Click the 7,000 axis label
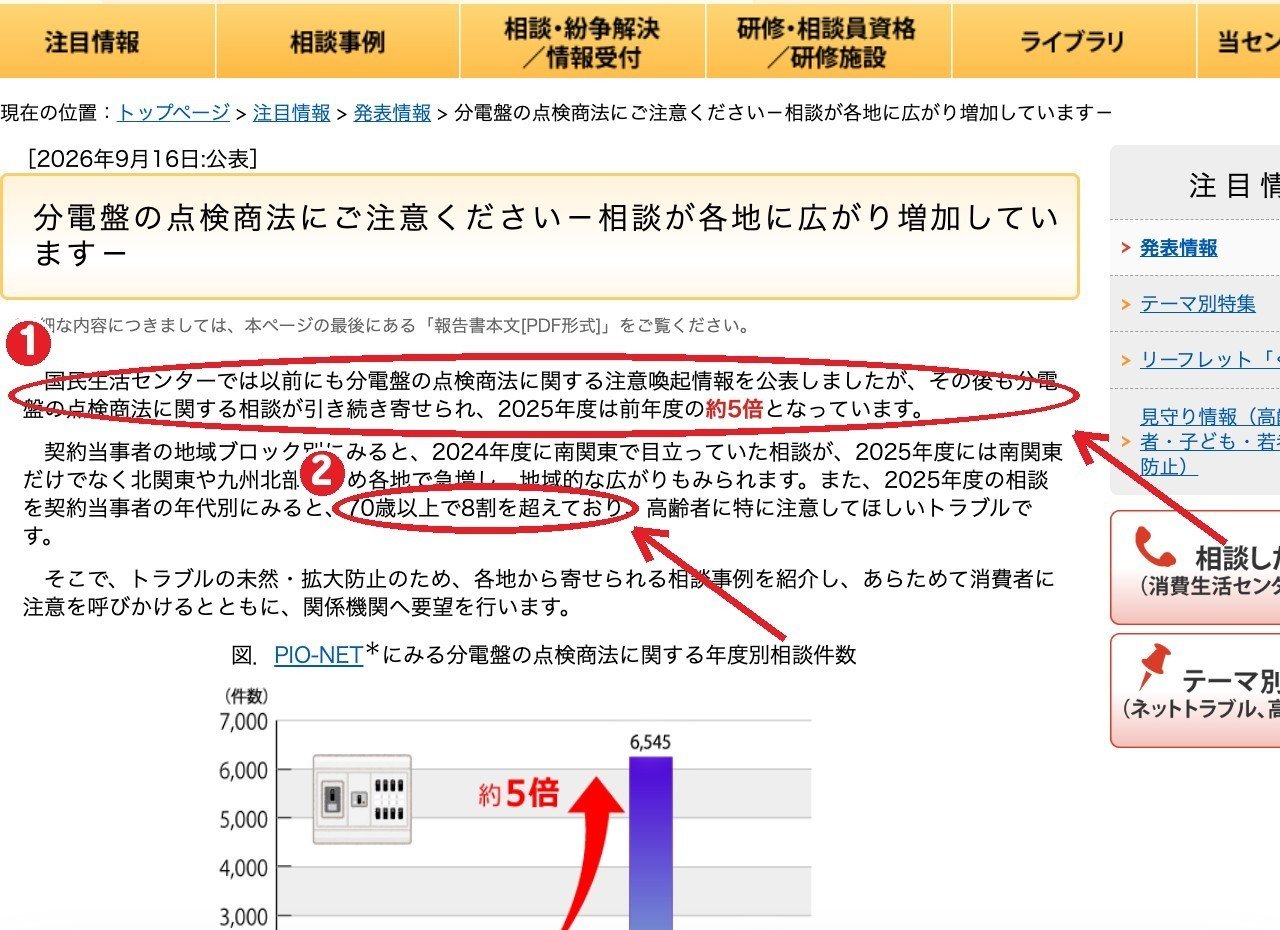This screenshot has width=1280, height=930. coord(243,722)
